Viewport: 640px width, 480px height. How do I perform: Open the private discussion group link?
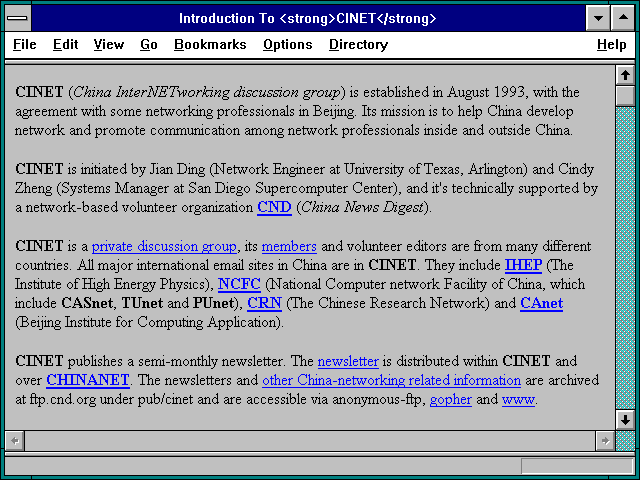[164, 246]
